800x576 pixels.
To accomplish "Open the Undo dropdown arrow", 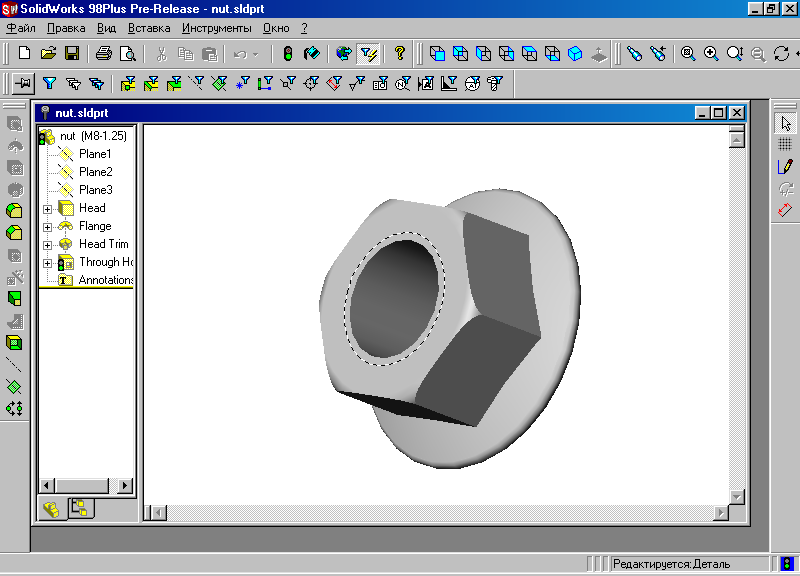I will pyautogui.click(x=256, y=54).
